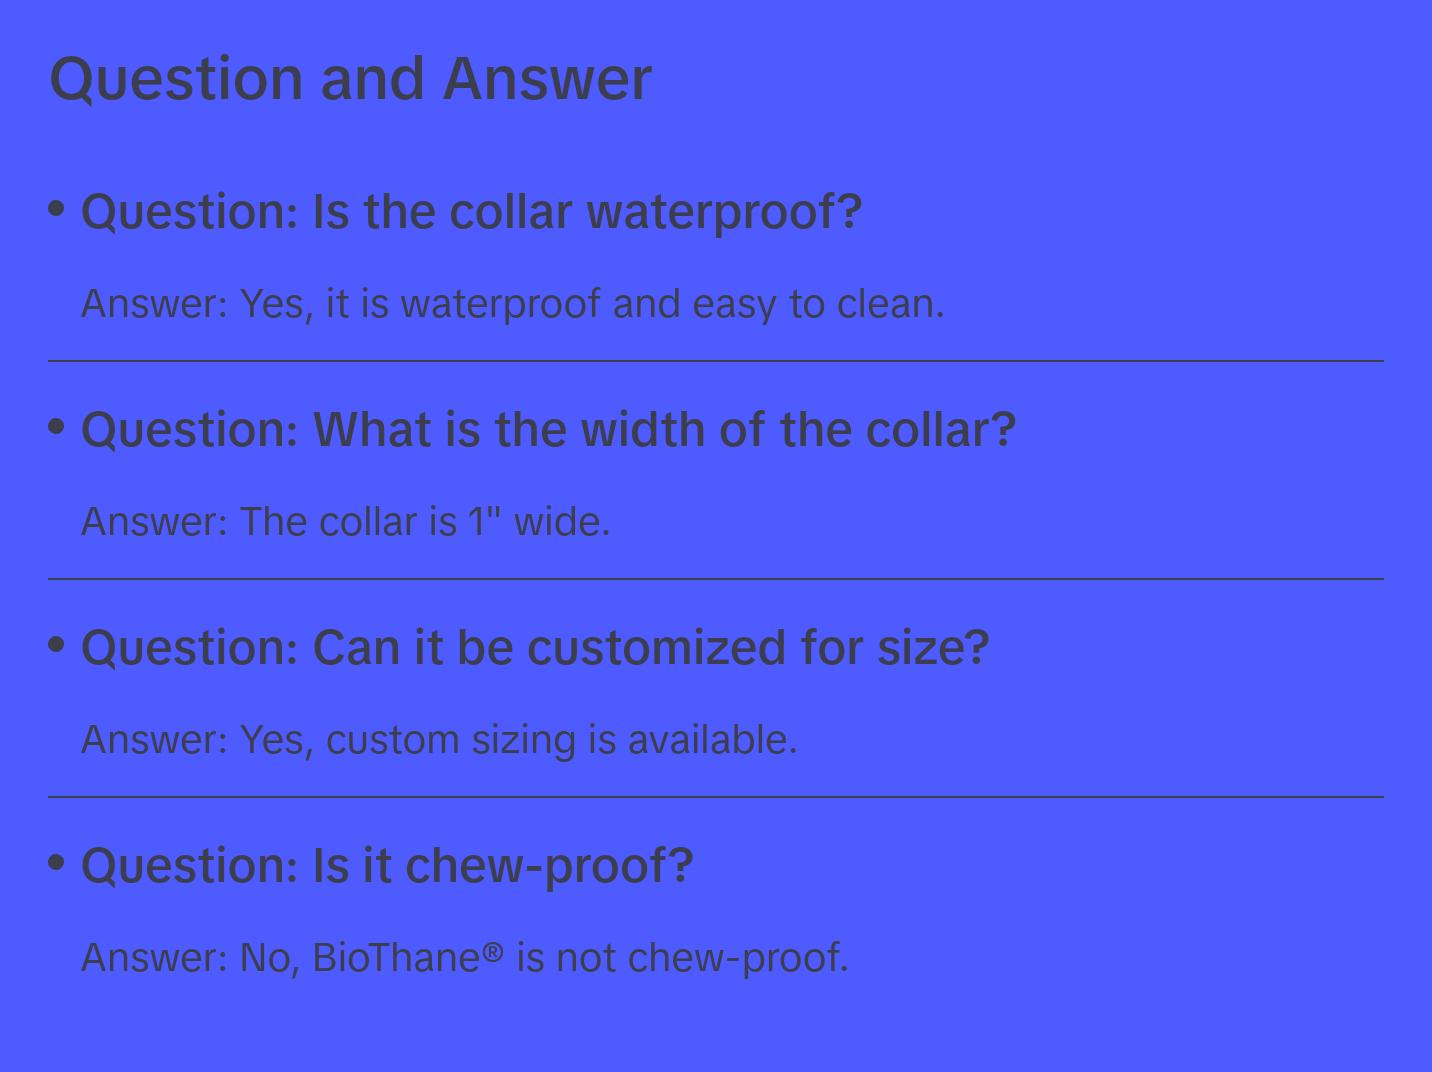Click the bullet beside the collar width question

click(x=57, y=427)
